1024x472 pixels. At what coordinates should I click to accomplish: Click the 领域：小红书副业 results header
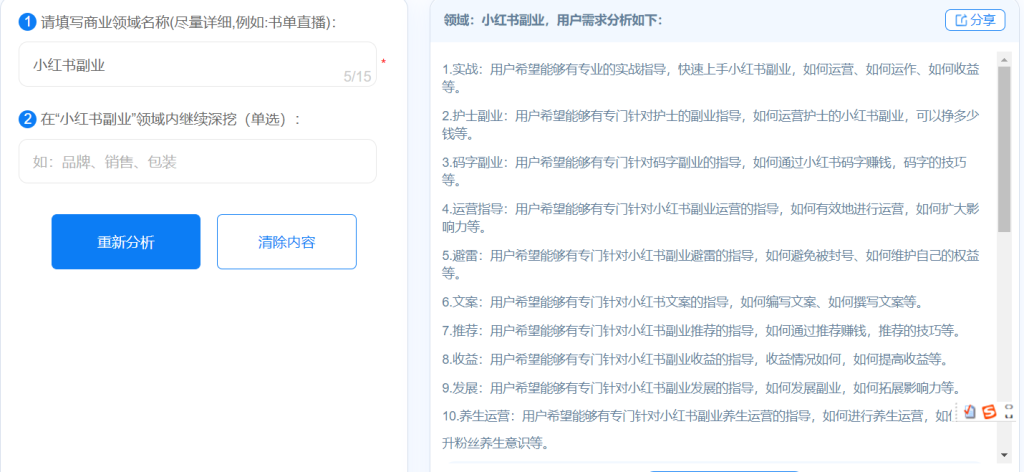(552, 20)
